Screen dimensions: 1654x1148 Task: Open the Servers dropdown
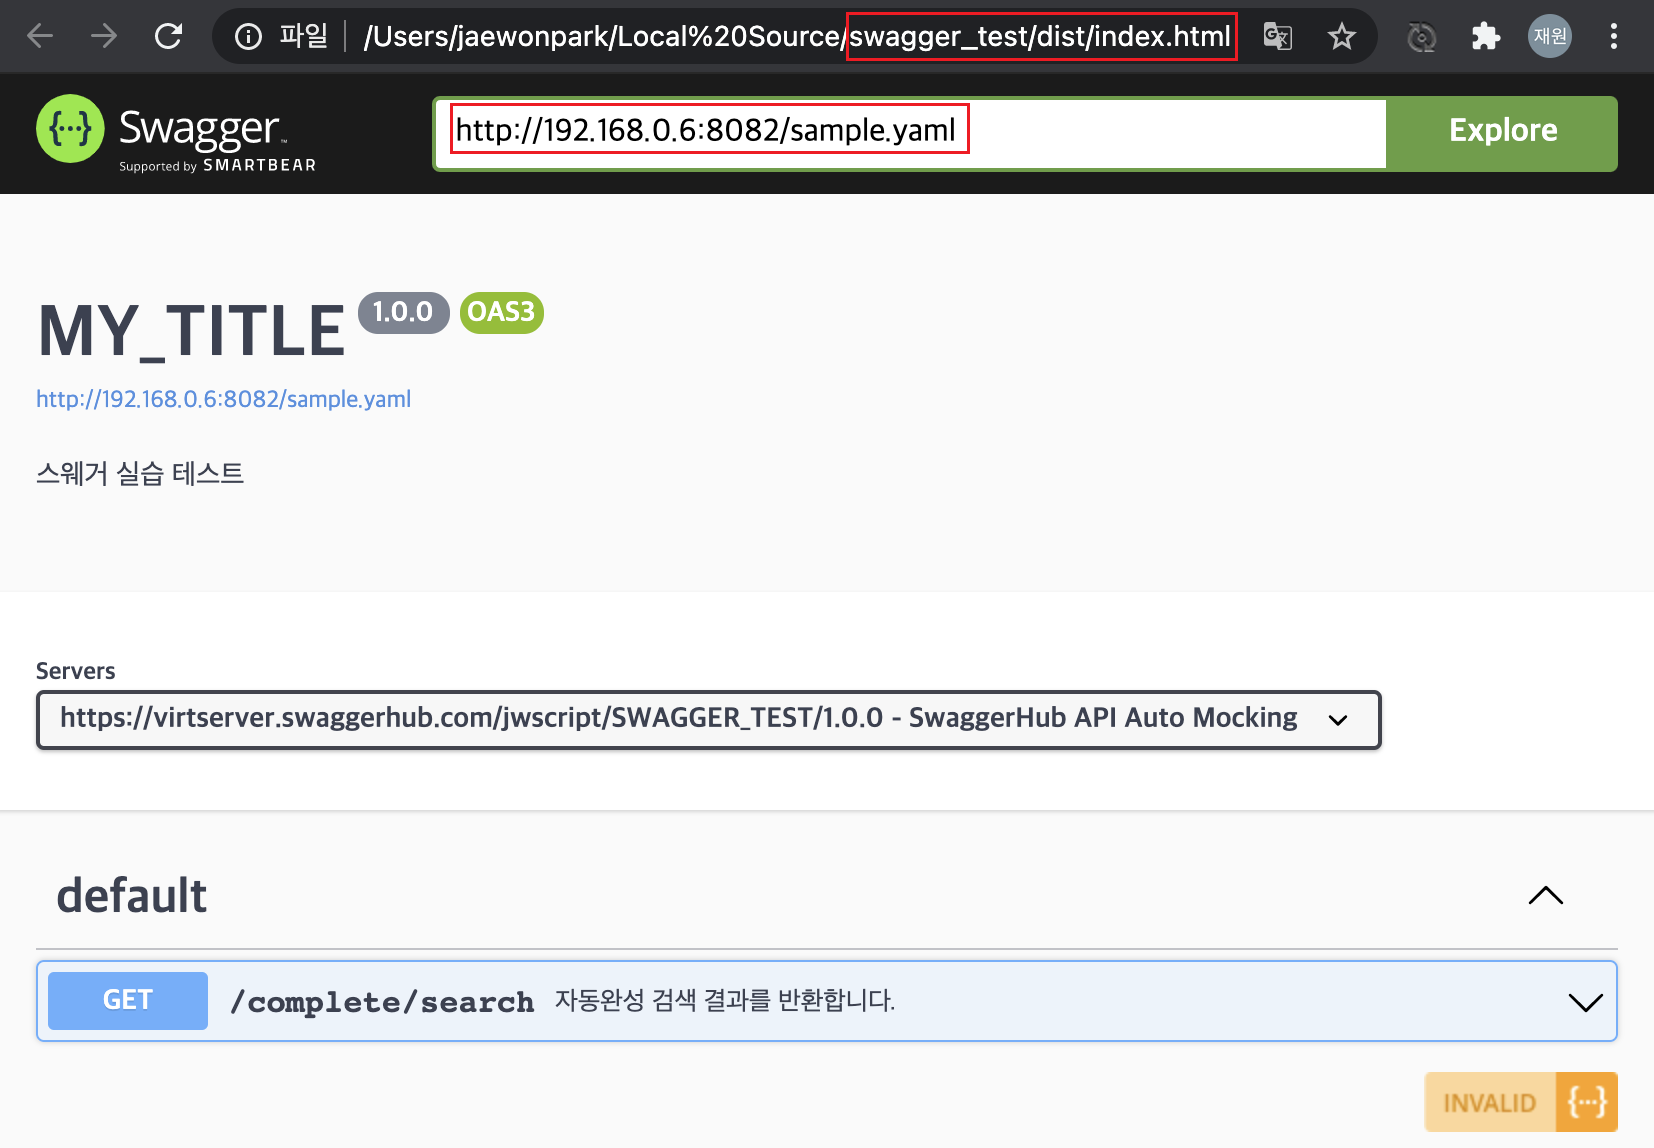[708, 719]
